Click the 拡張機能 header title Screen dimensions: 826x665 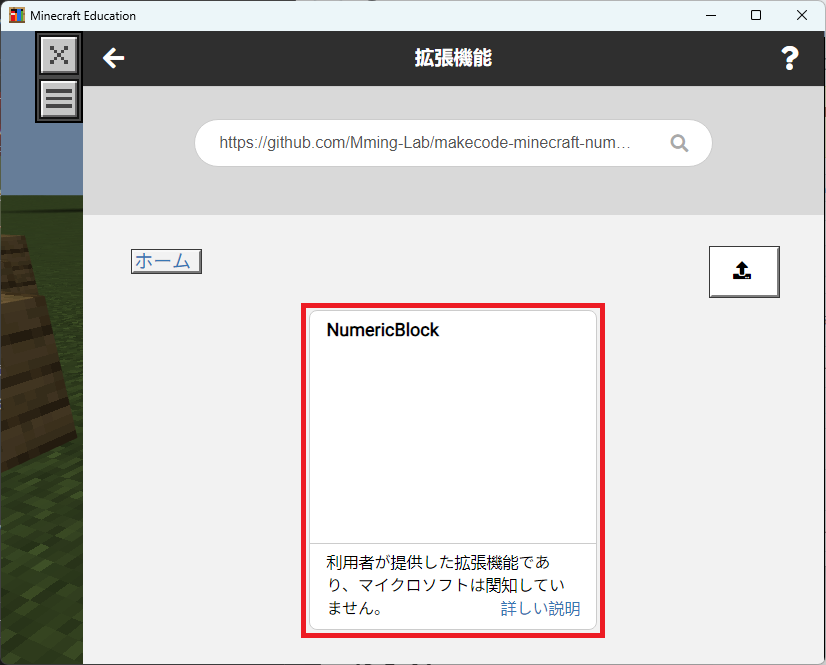click(453, 59)
